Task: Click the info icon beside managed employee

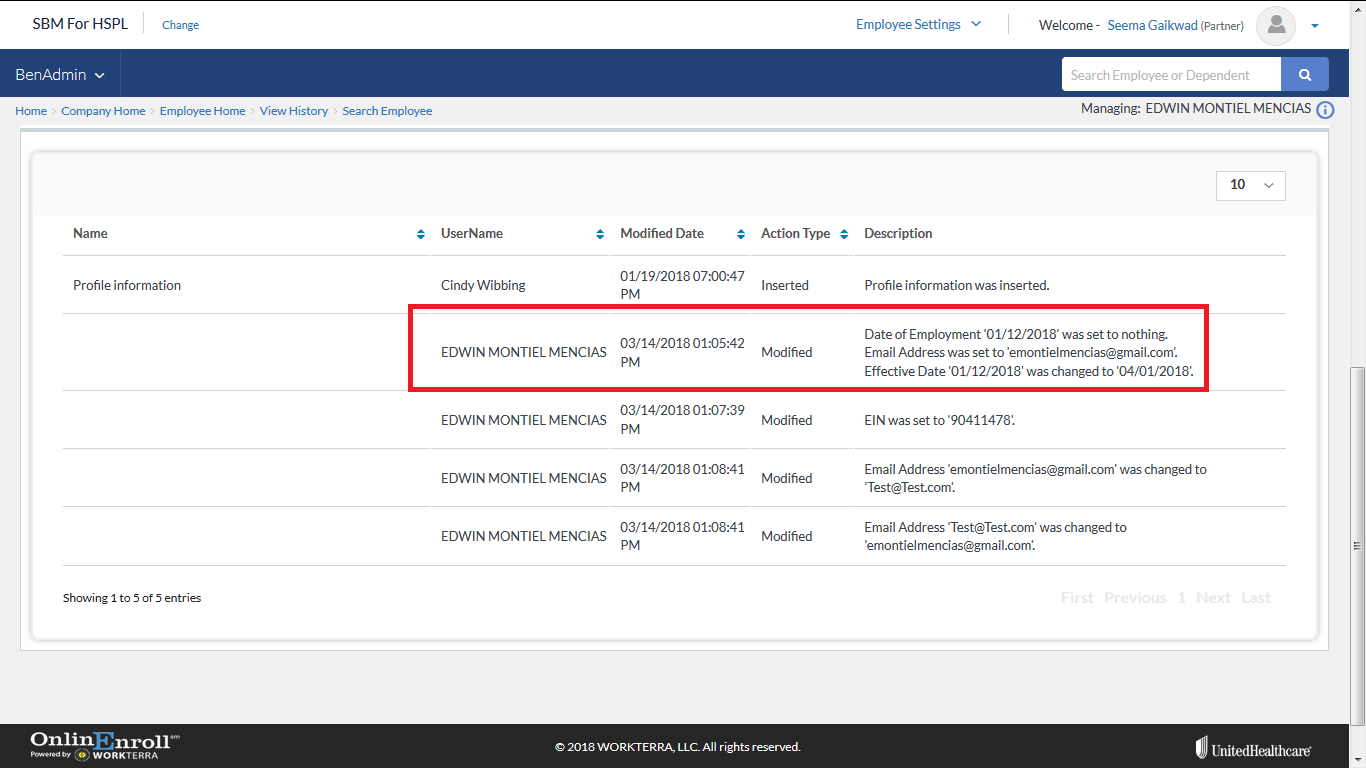Action: click(x=1325, y=110)
